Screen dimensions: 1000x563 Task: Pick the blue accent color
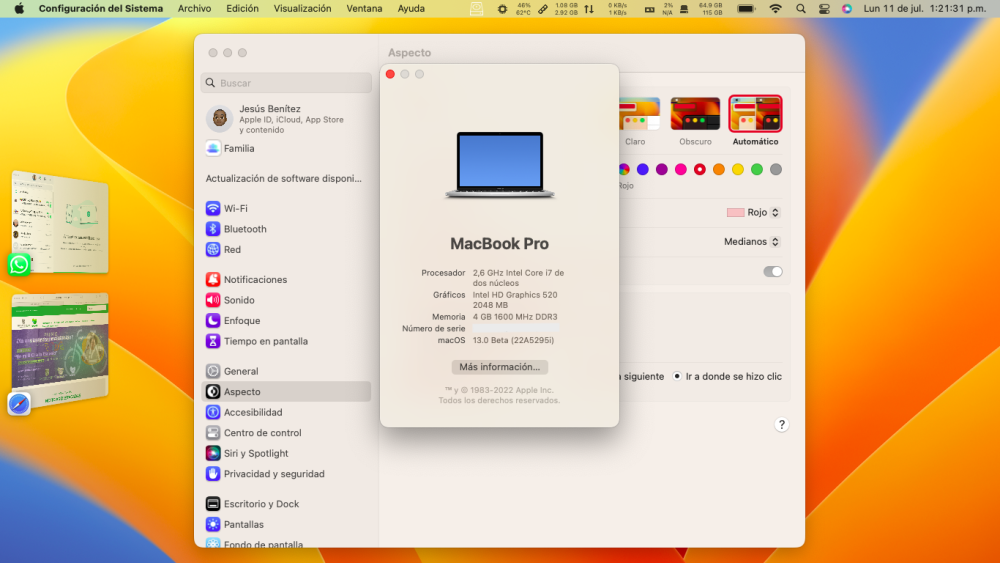pos(643,169)
